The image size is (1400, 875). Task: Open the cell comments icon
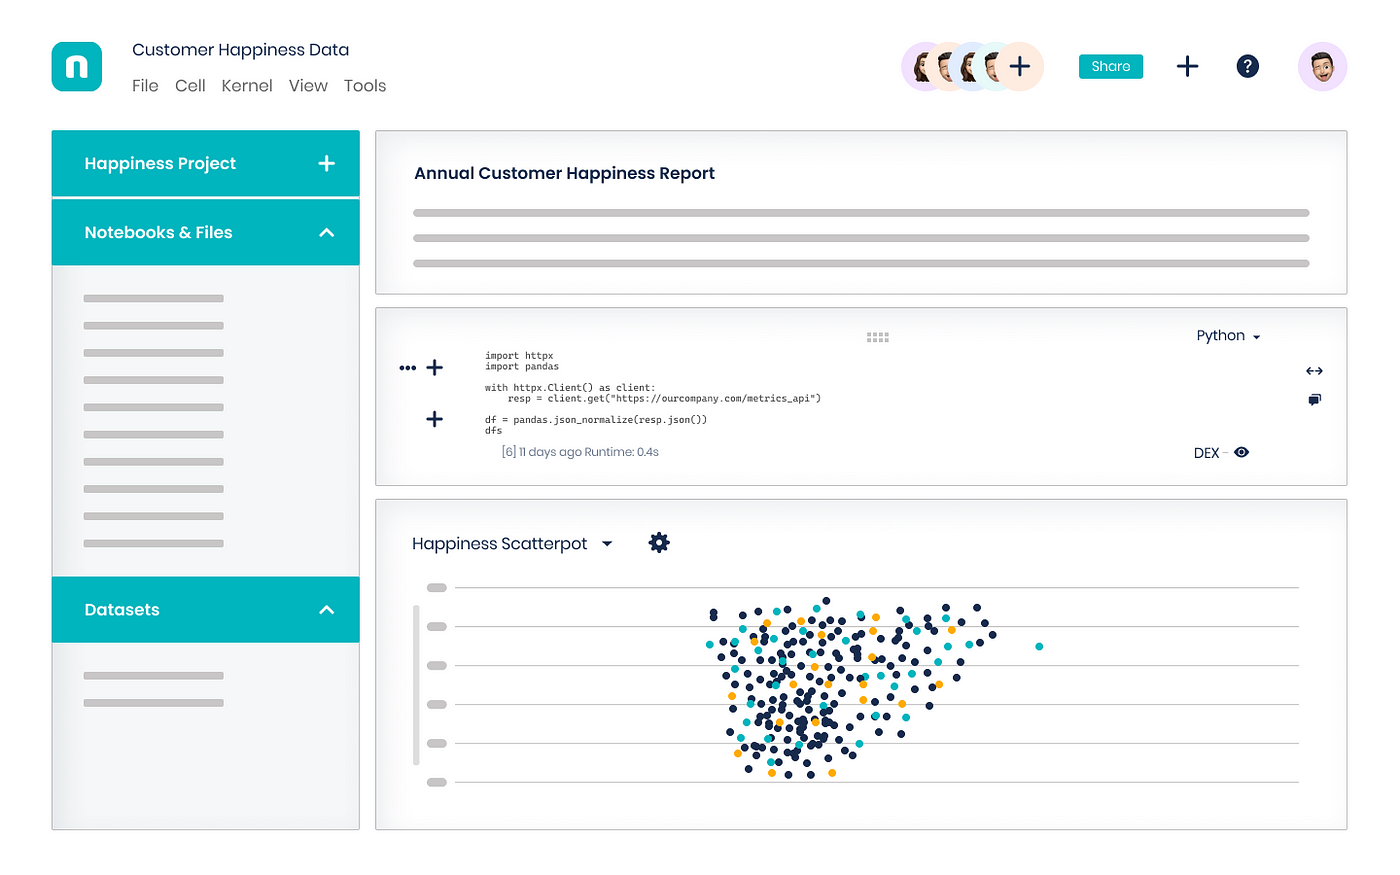click(x=1314, y=400)
